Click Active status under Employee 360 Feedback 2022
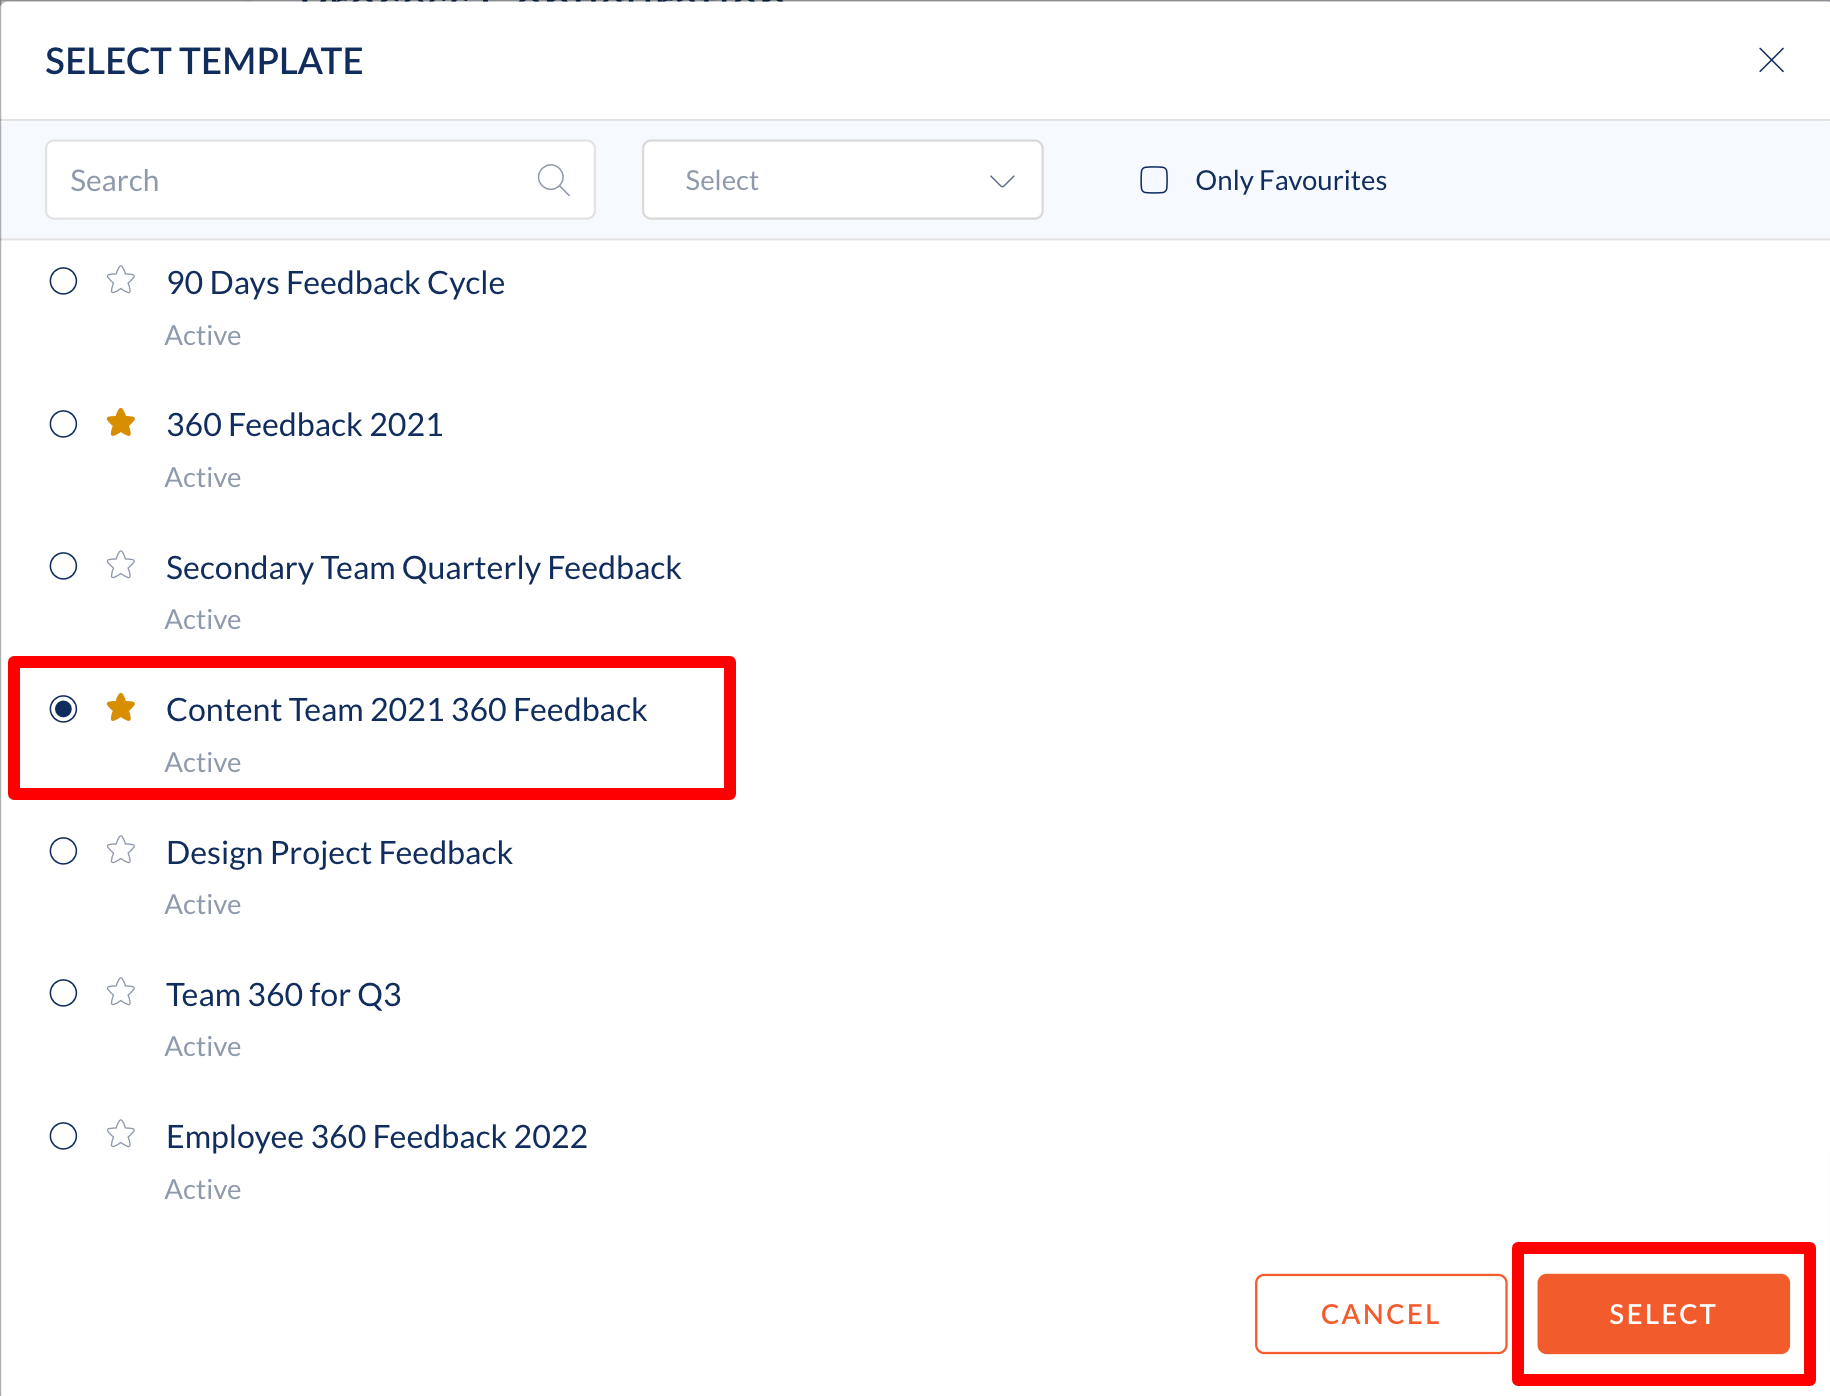The height and width of the screenshot is (1396, 1830). pyautogui.click(x=203, y=1189)
